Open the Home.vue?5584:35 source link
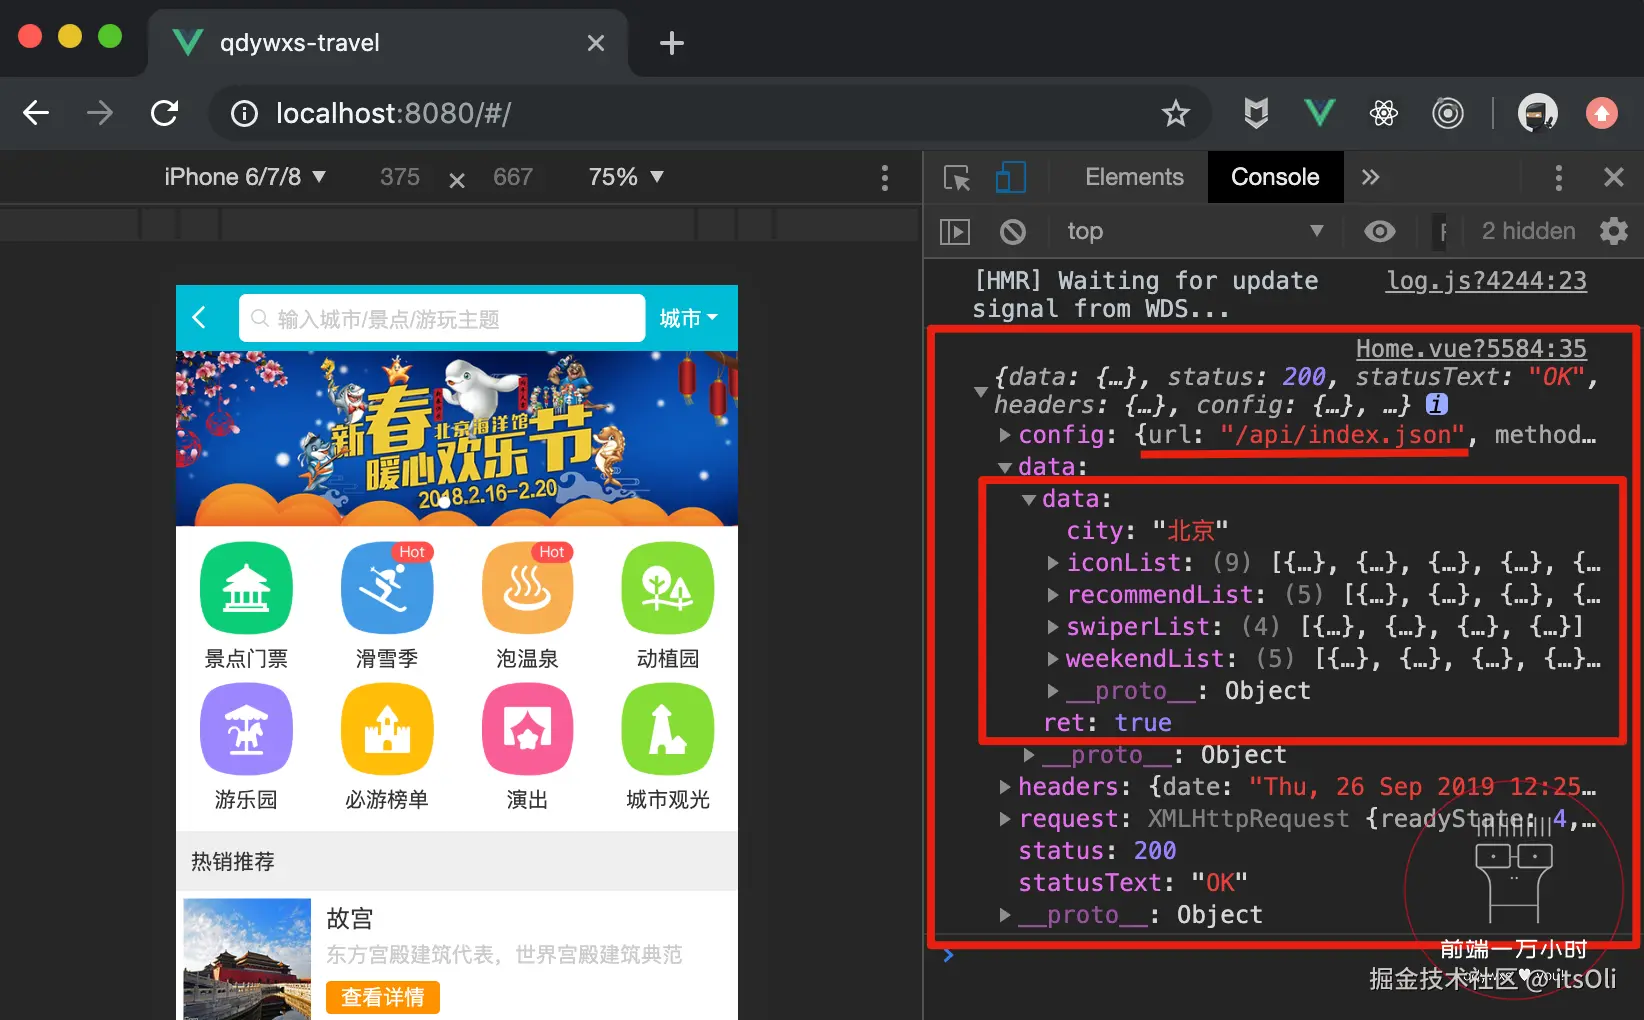 click(1471, 349)
